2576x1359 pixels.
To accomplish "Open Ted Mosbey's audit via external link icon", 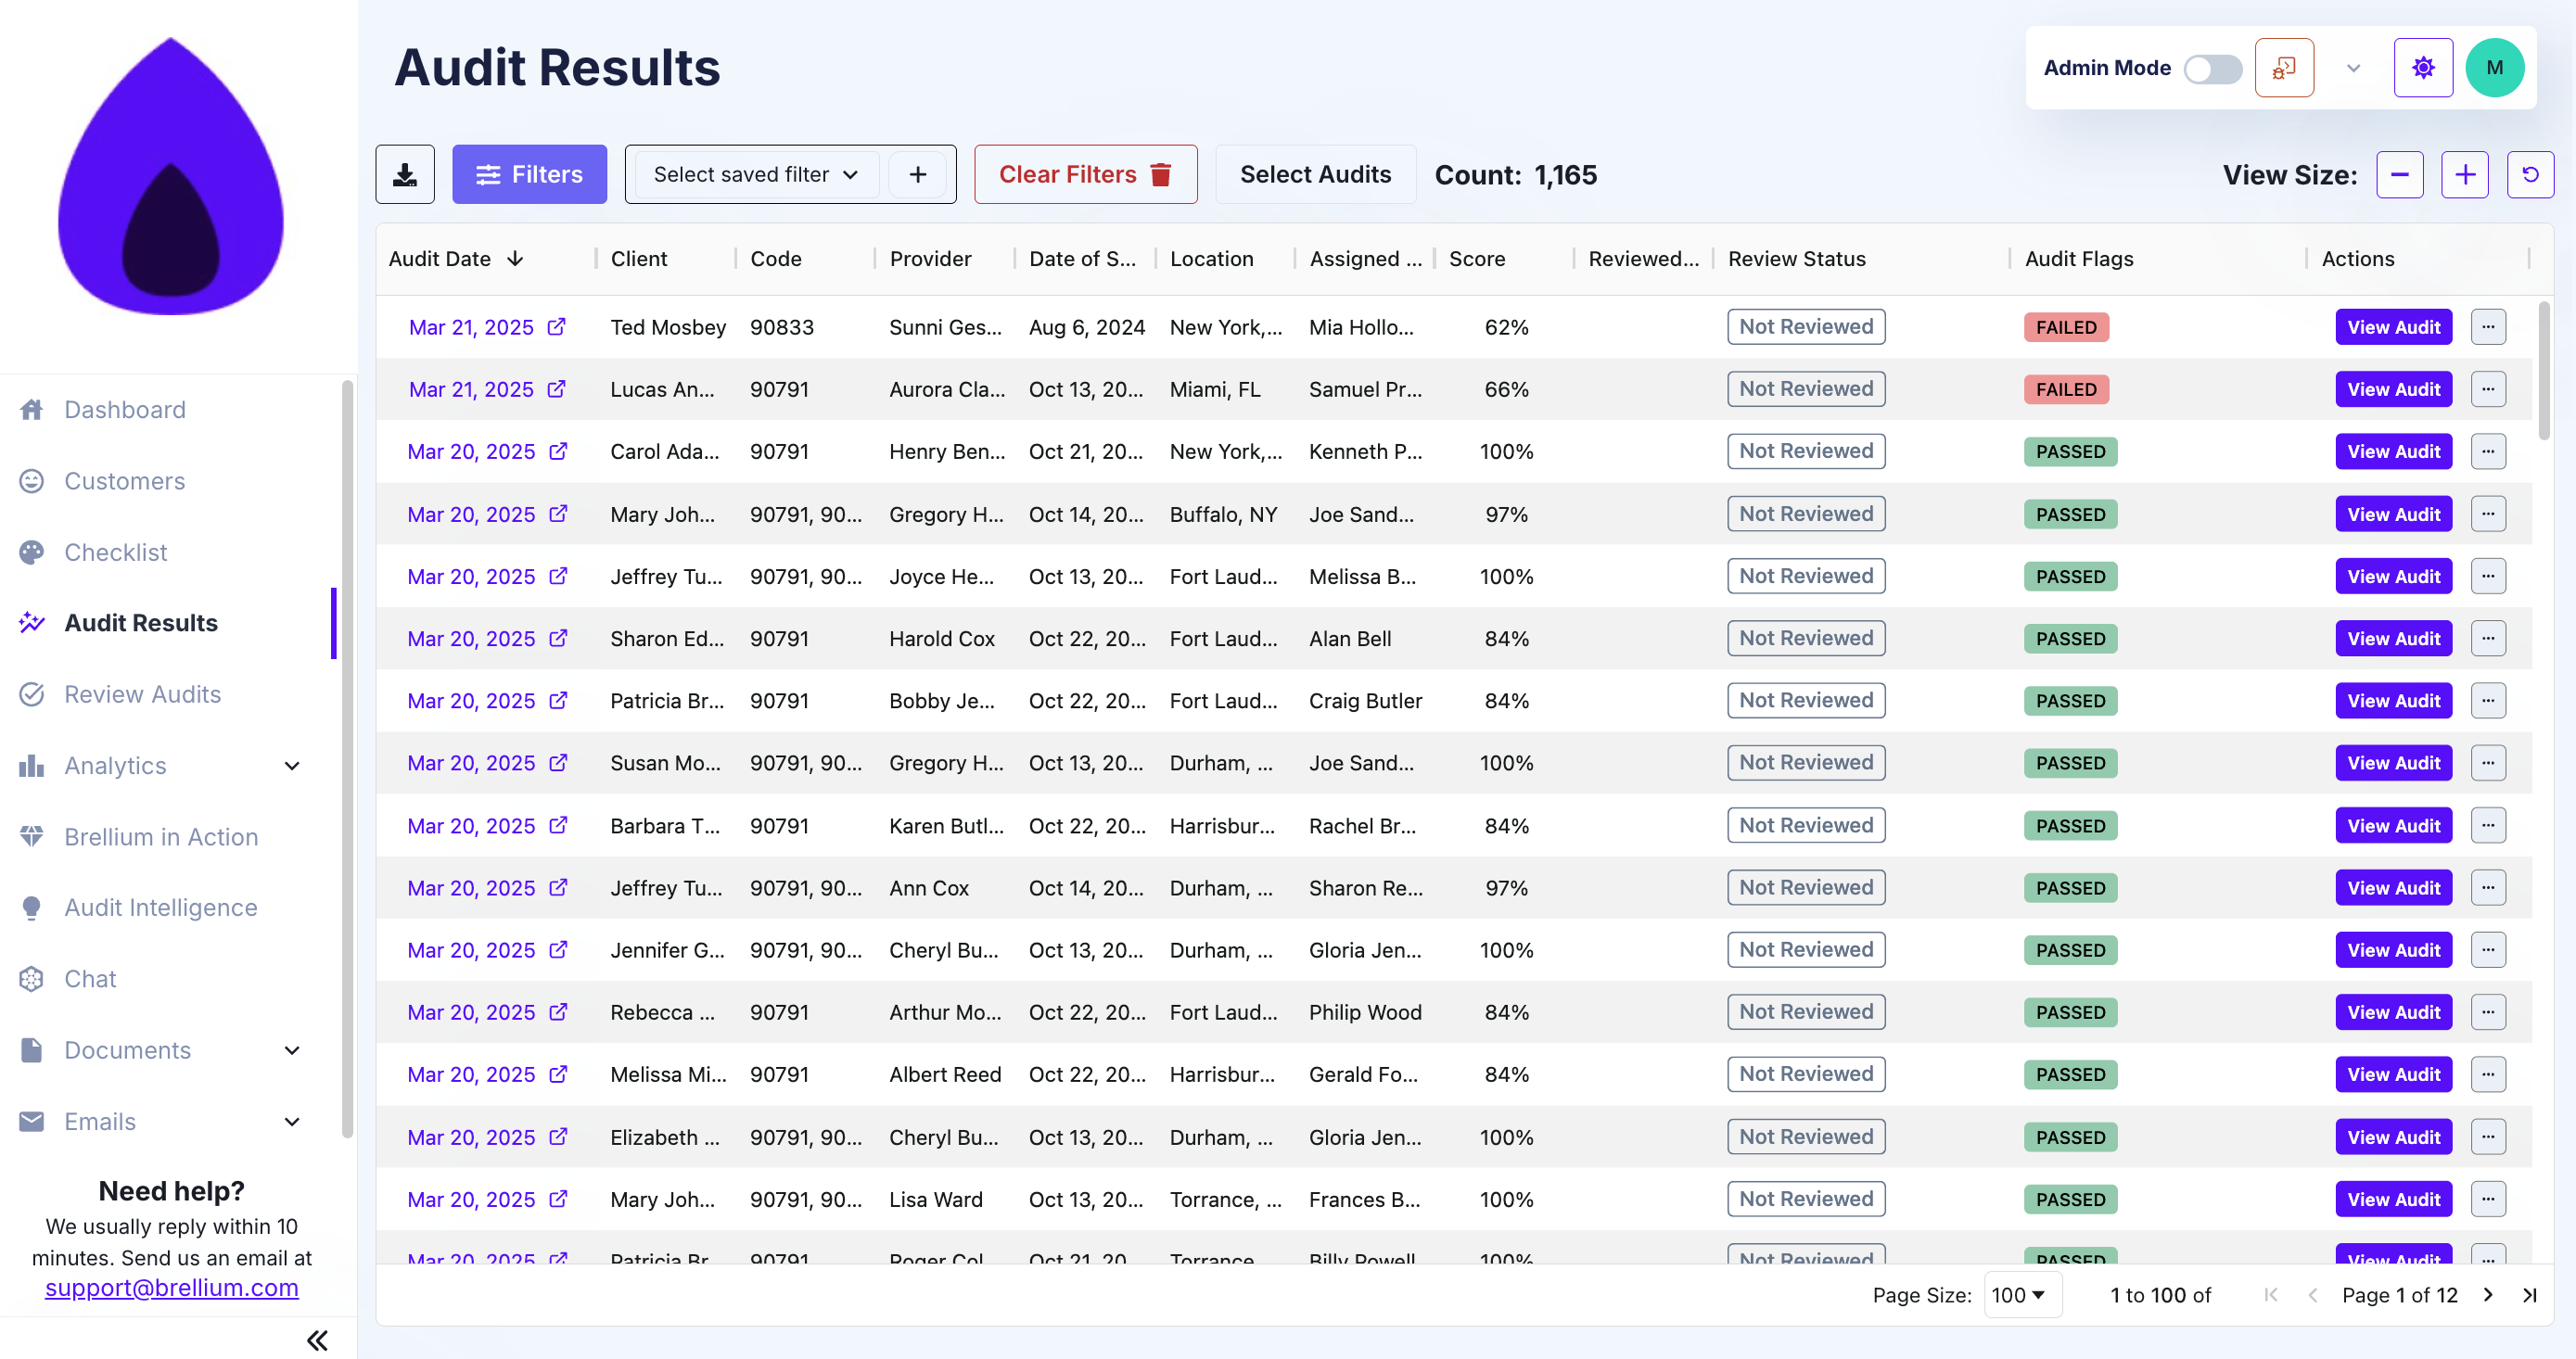I will point(557,326).
